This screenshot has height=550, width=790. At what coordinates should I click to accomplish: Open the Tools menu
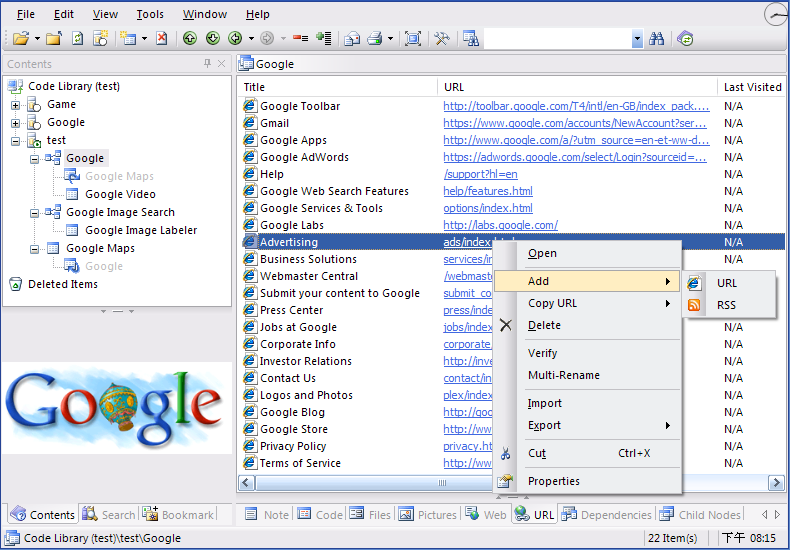pyautogui.click(x=150, y=14)
